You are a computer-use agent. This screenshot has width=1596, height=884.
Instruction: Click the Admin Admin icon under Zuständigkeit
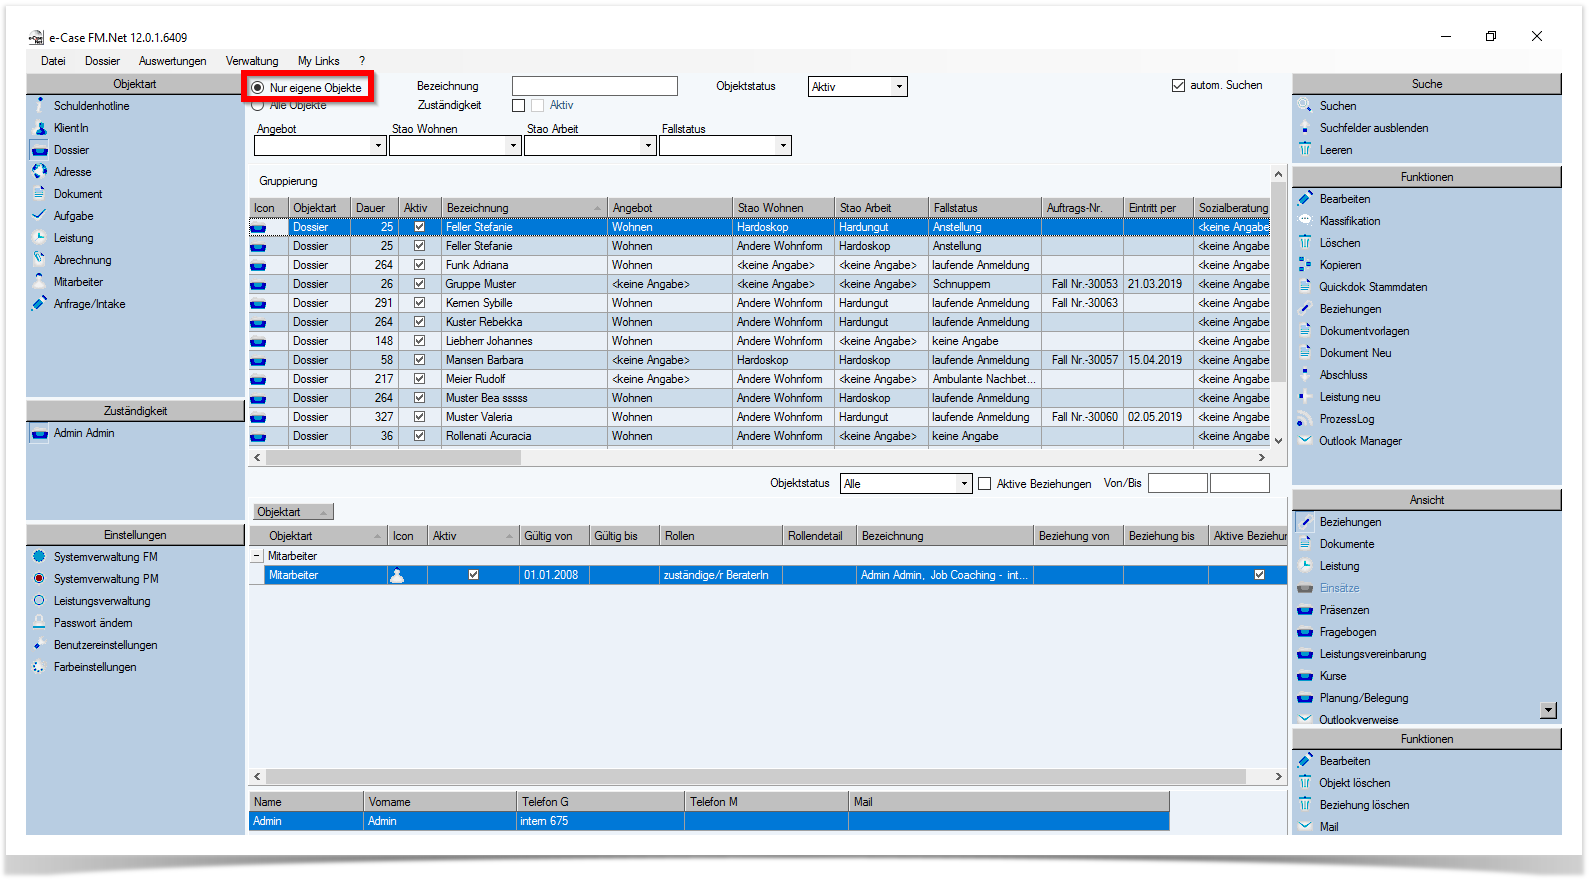[40, 433]
